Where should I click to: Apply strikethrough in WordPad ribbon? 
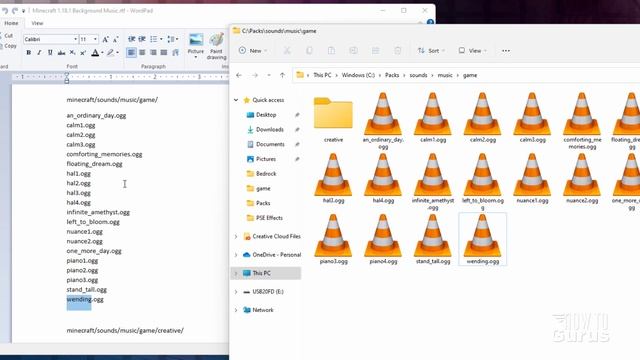click(x=61, y=53)
